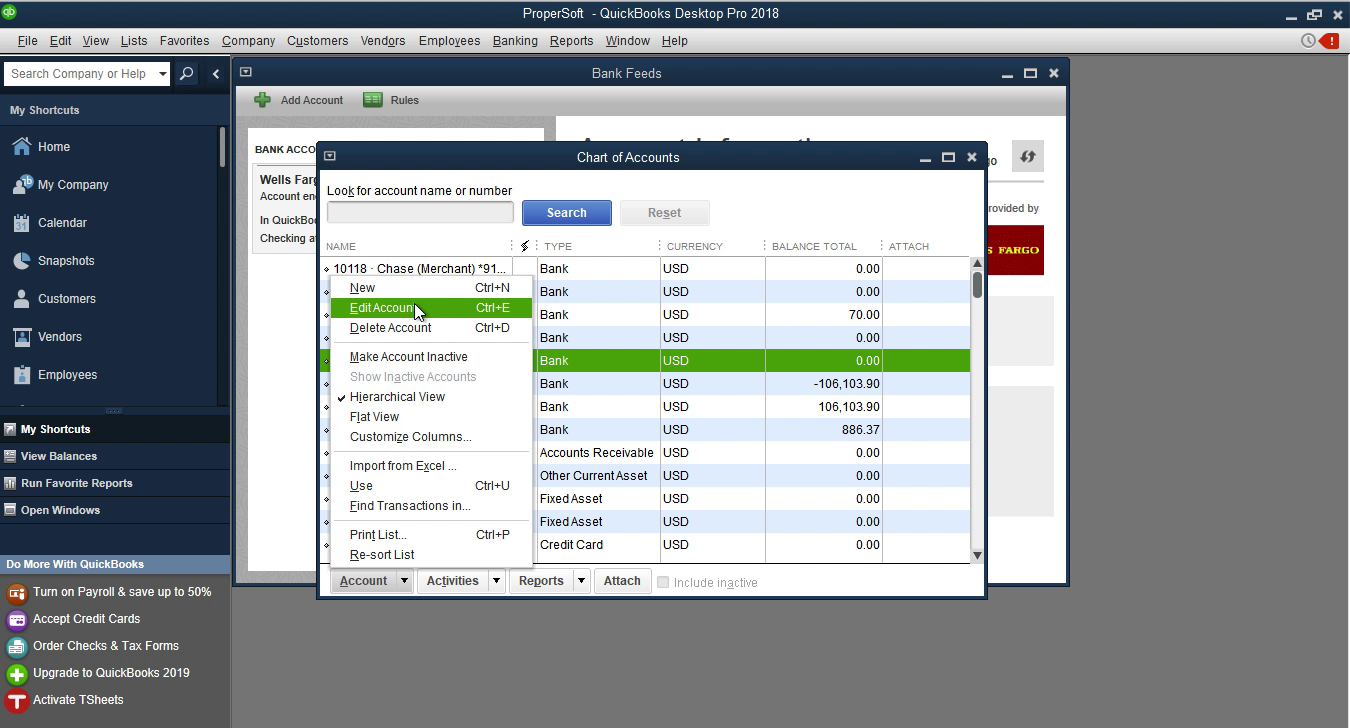
Task: Open the Lists menu
Action: (x=134, y=41)
